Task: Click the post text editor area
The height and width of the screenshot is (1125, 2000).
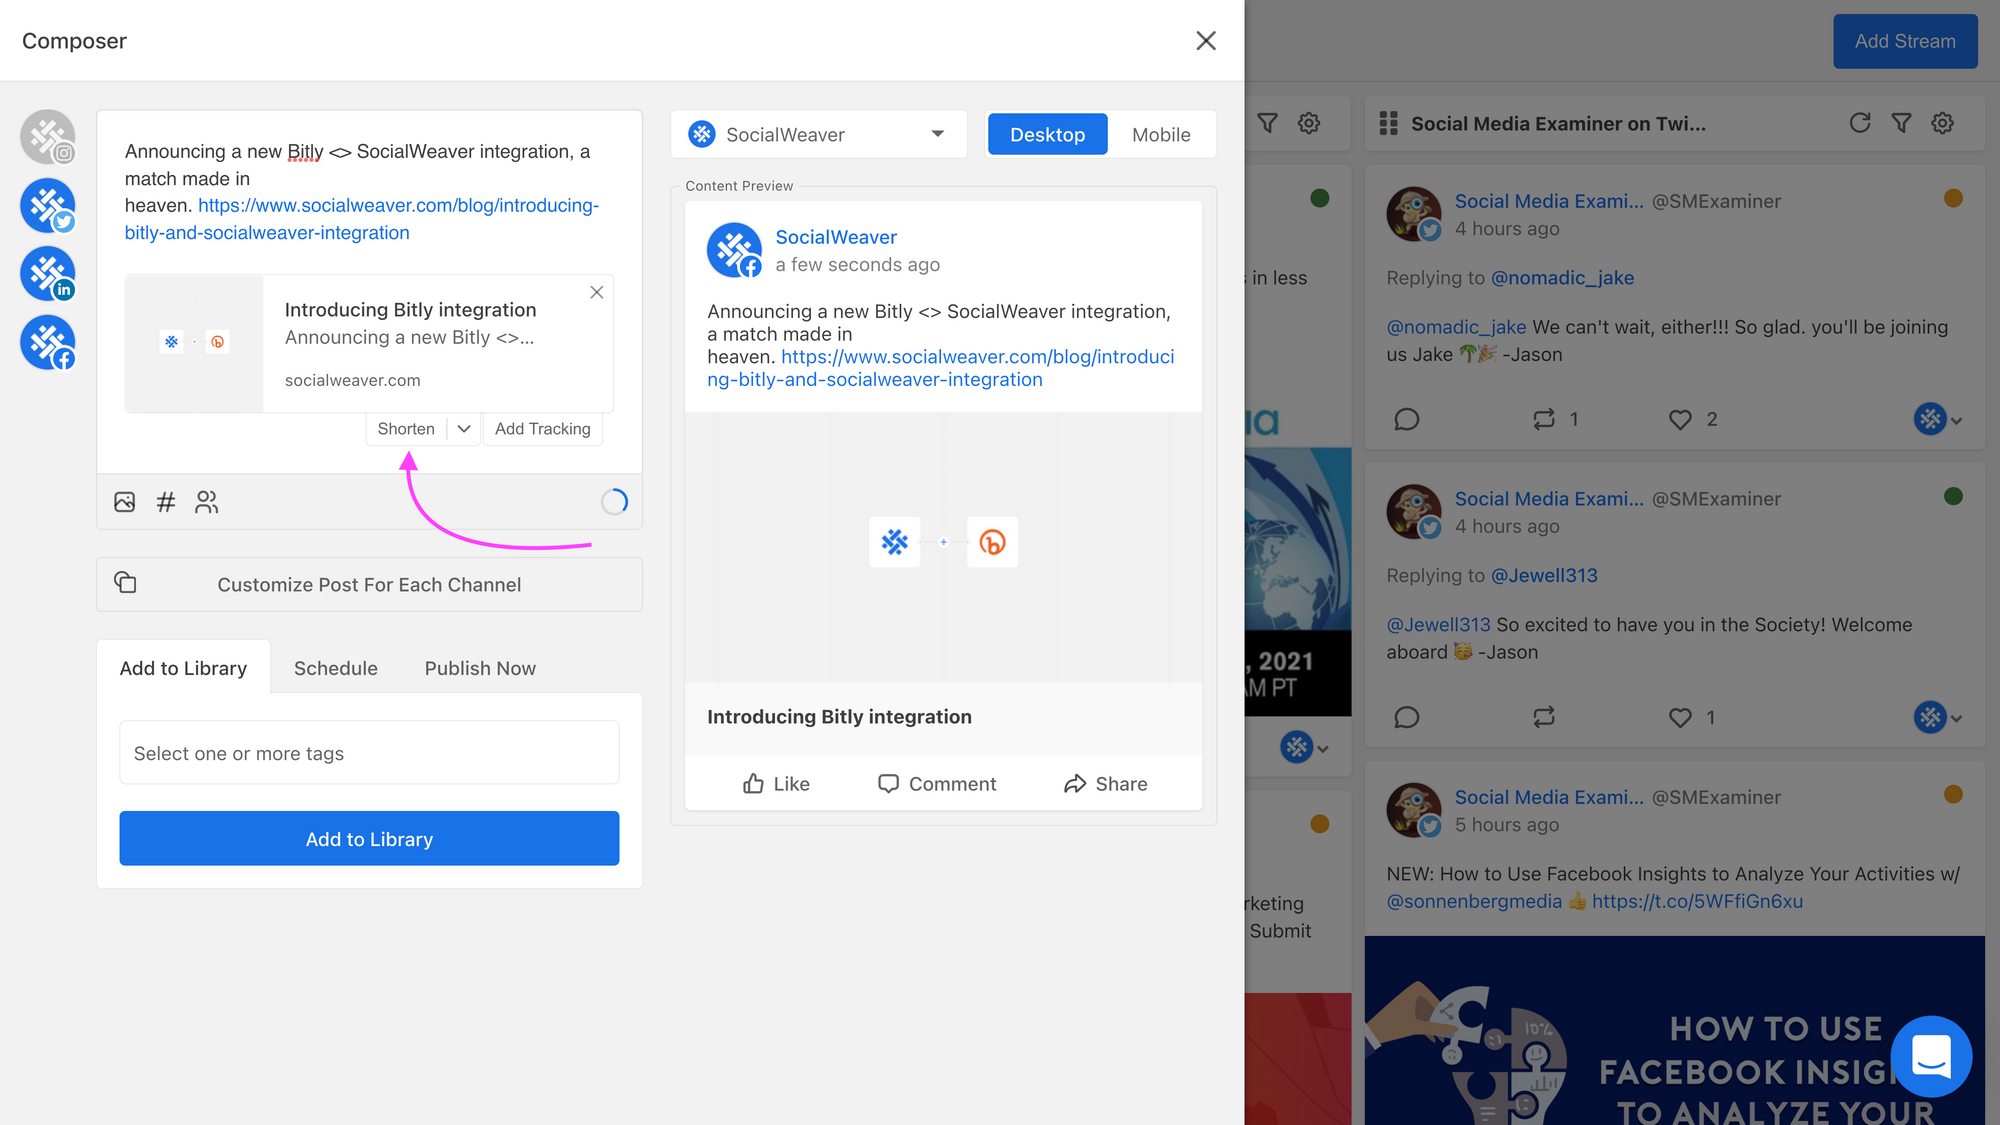Action: coord(369,192)
